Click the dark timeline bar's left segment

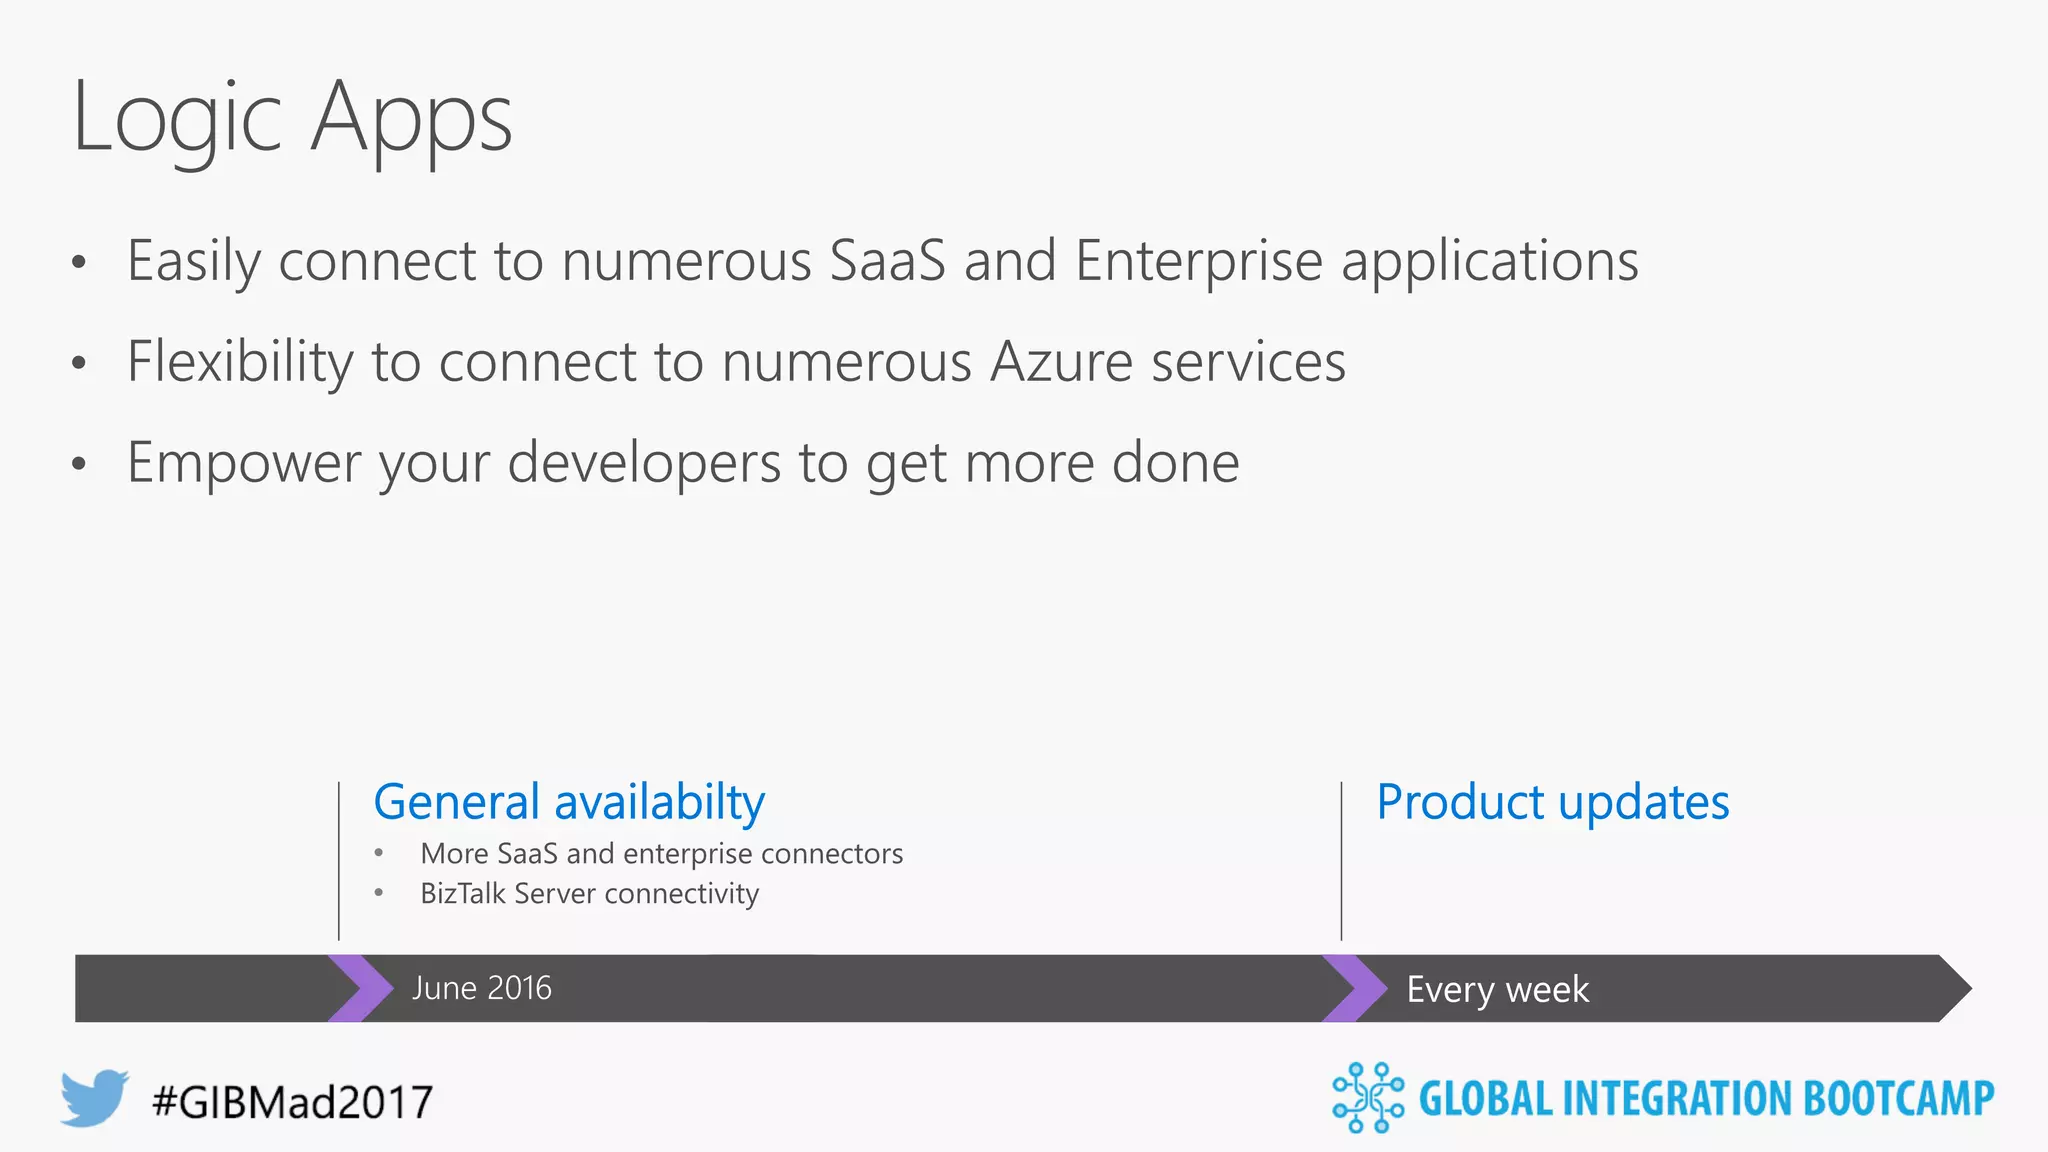pos(201,988)
